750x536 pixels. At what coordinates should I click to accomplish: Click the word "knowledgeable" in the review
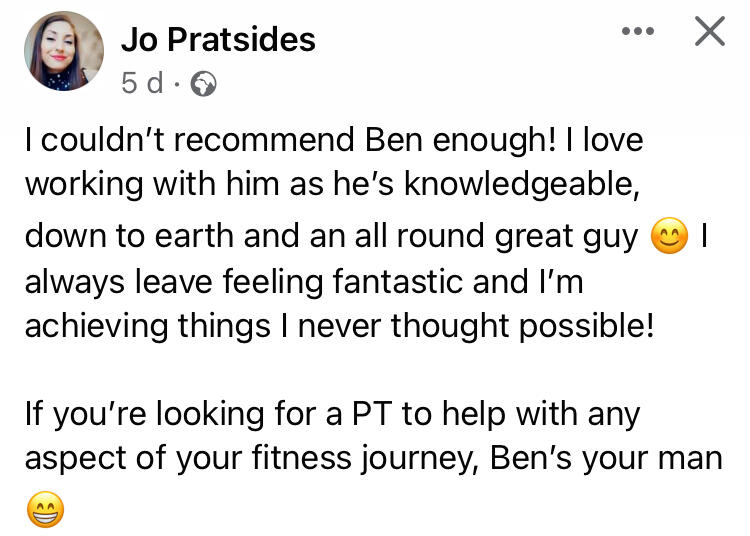[x=522, y=185]
